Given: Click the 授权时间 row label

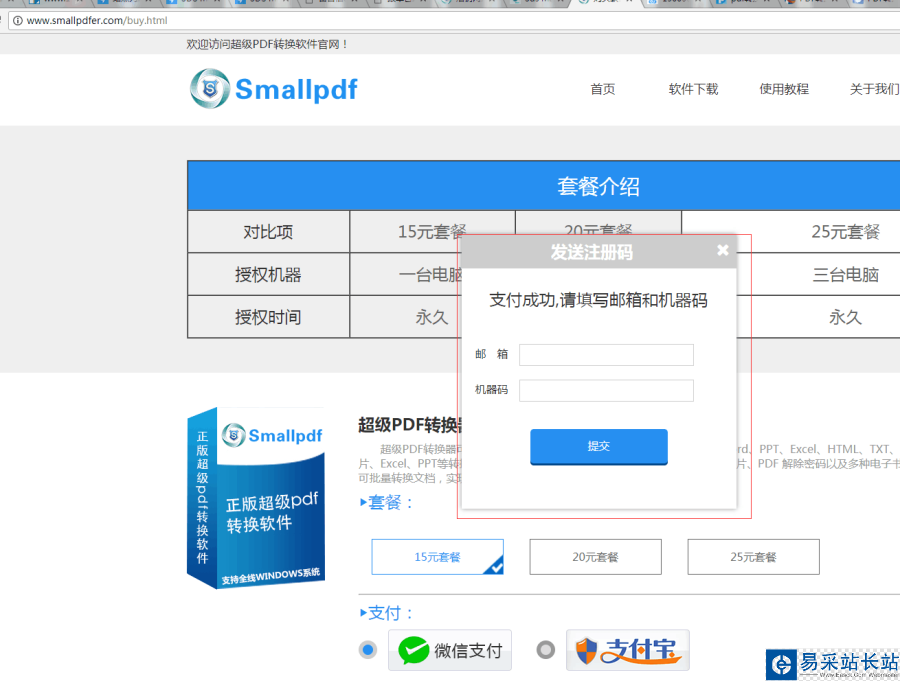Looking at the screenshot, I should click(268, 317).
